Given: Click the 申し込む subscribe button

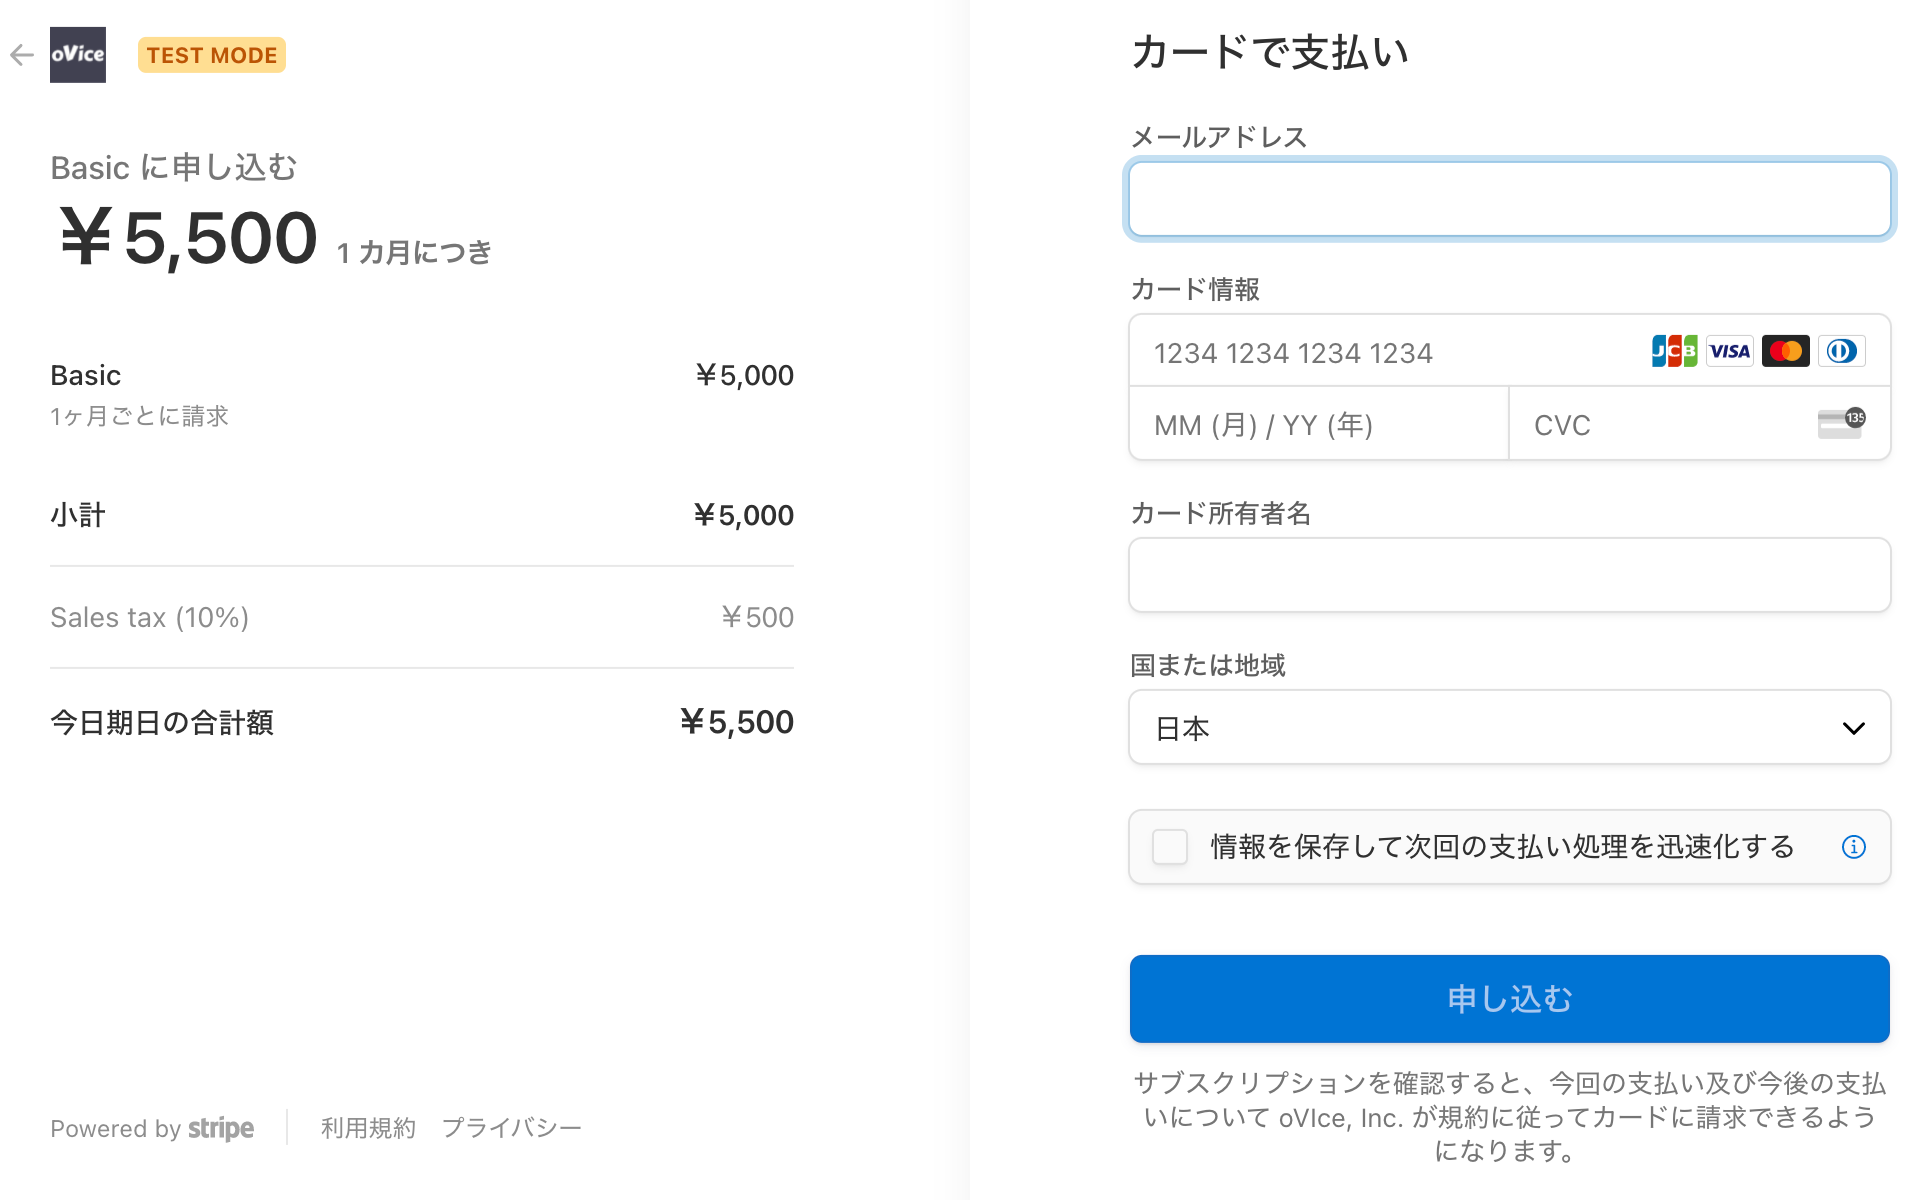Looking at the screenshot, I should point(1509,999).
